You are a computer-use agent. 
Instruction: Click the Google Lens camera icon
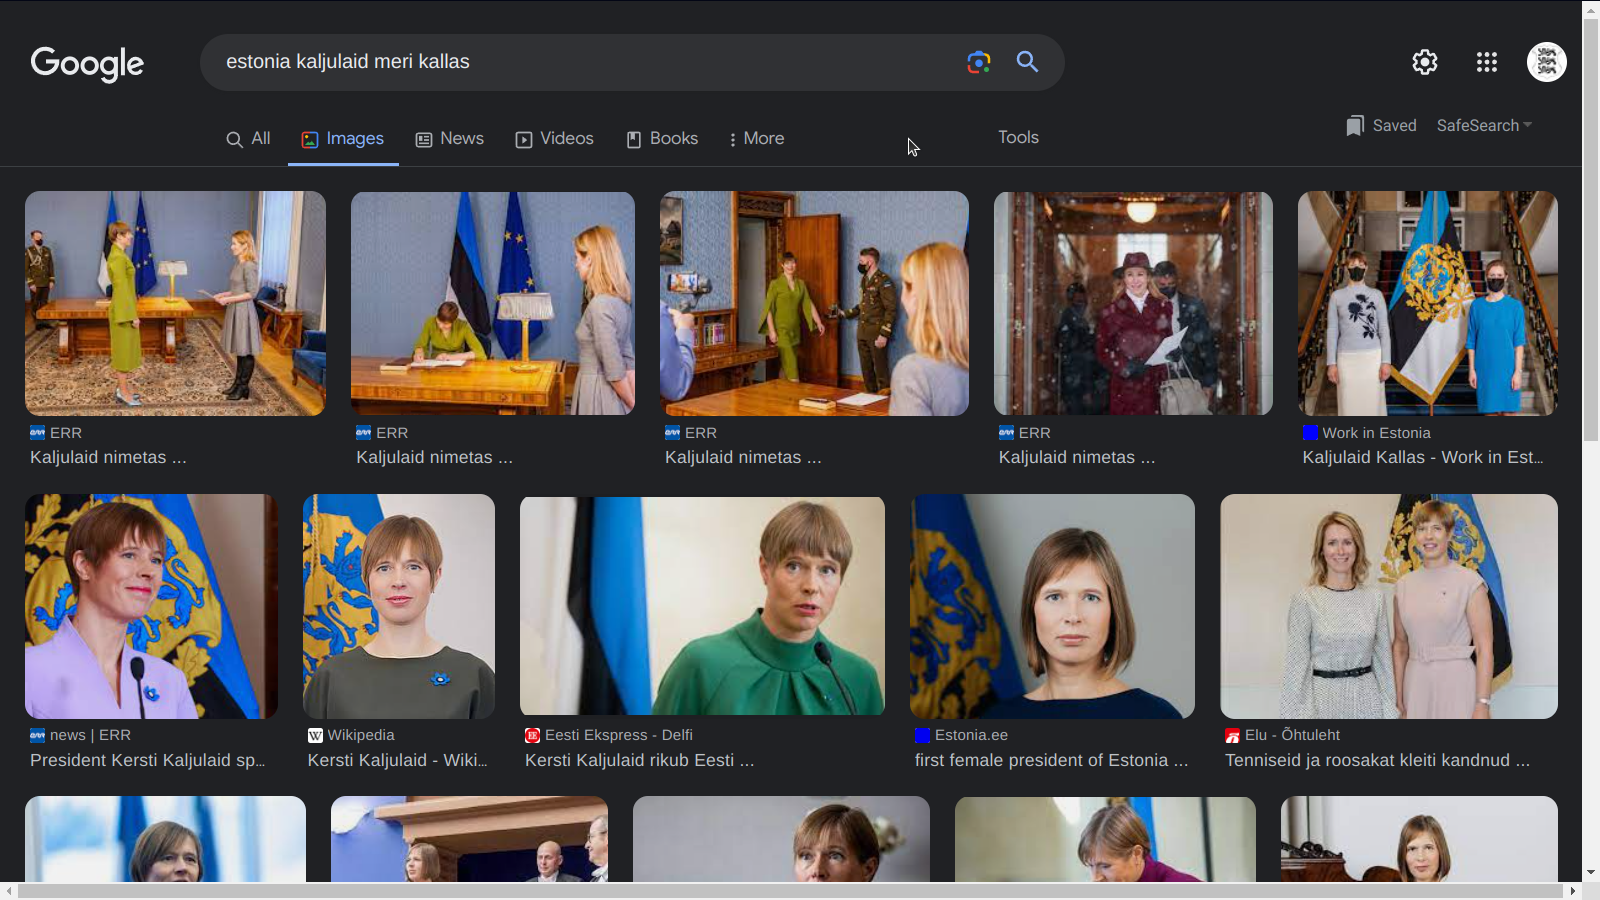(x=978, y=62)
